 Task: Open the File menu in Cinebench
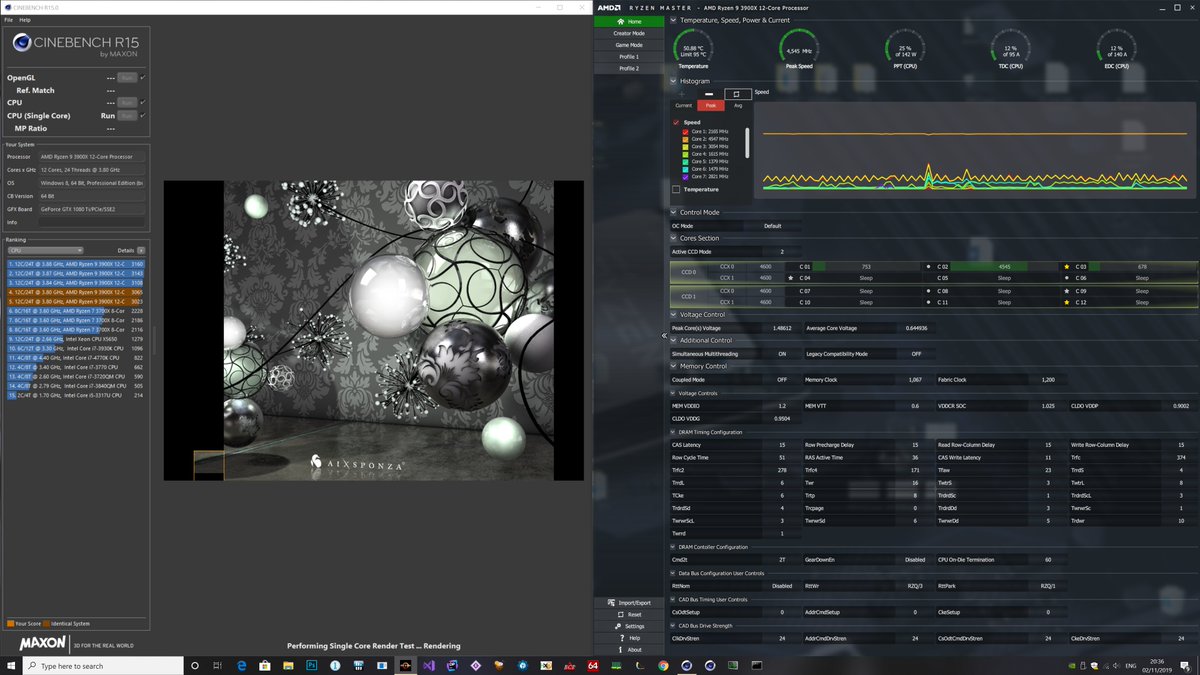click(8, 20)
